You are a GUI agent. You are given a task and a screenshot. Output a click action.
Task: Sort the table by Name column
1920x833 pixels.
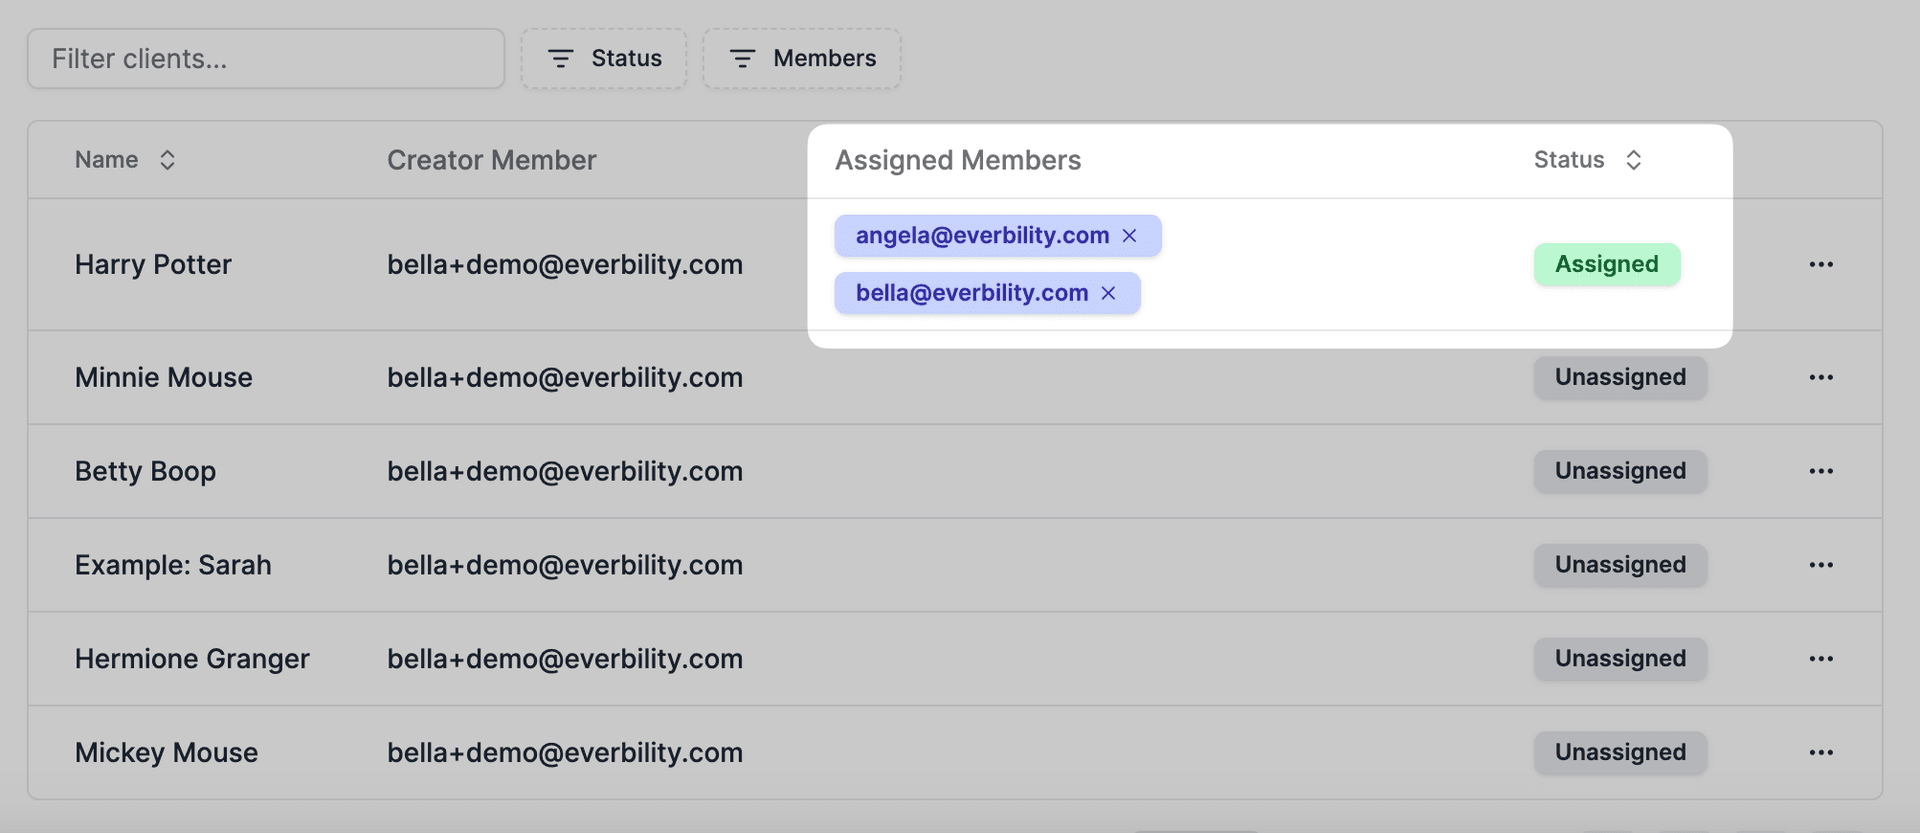click(x=126, y=160)
